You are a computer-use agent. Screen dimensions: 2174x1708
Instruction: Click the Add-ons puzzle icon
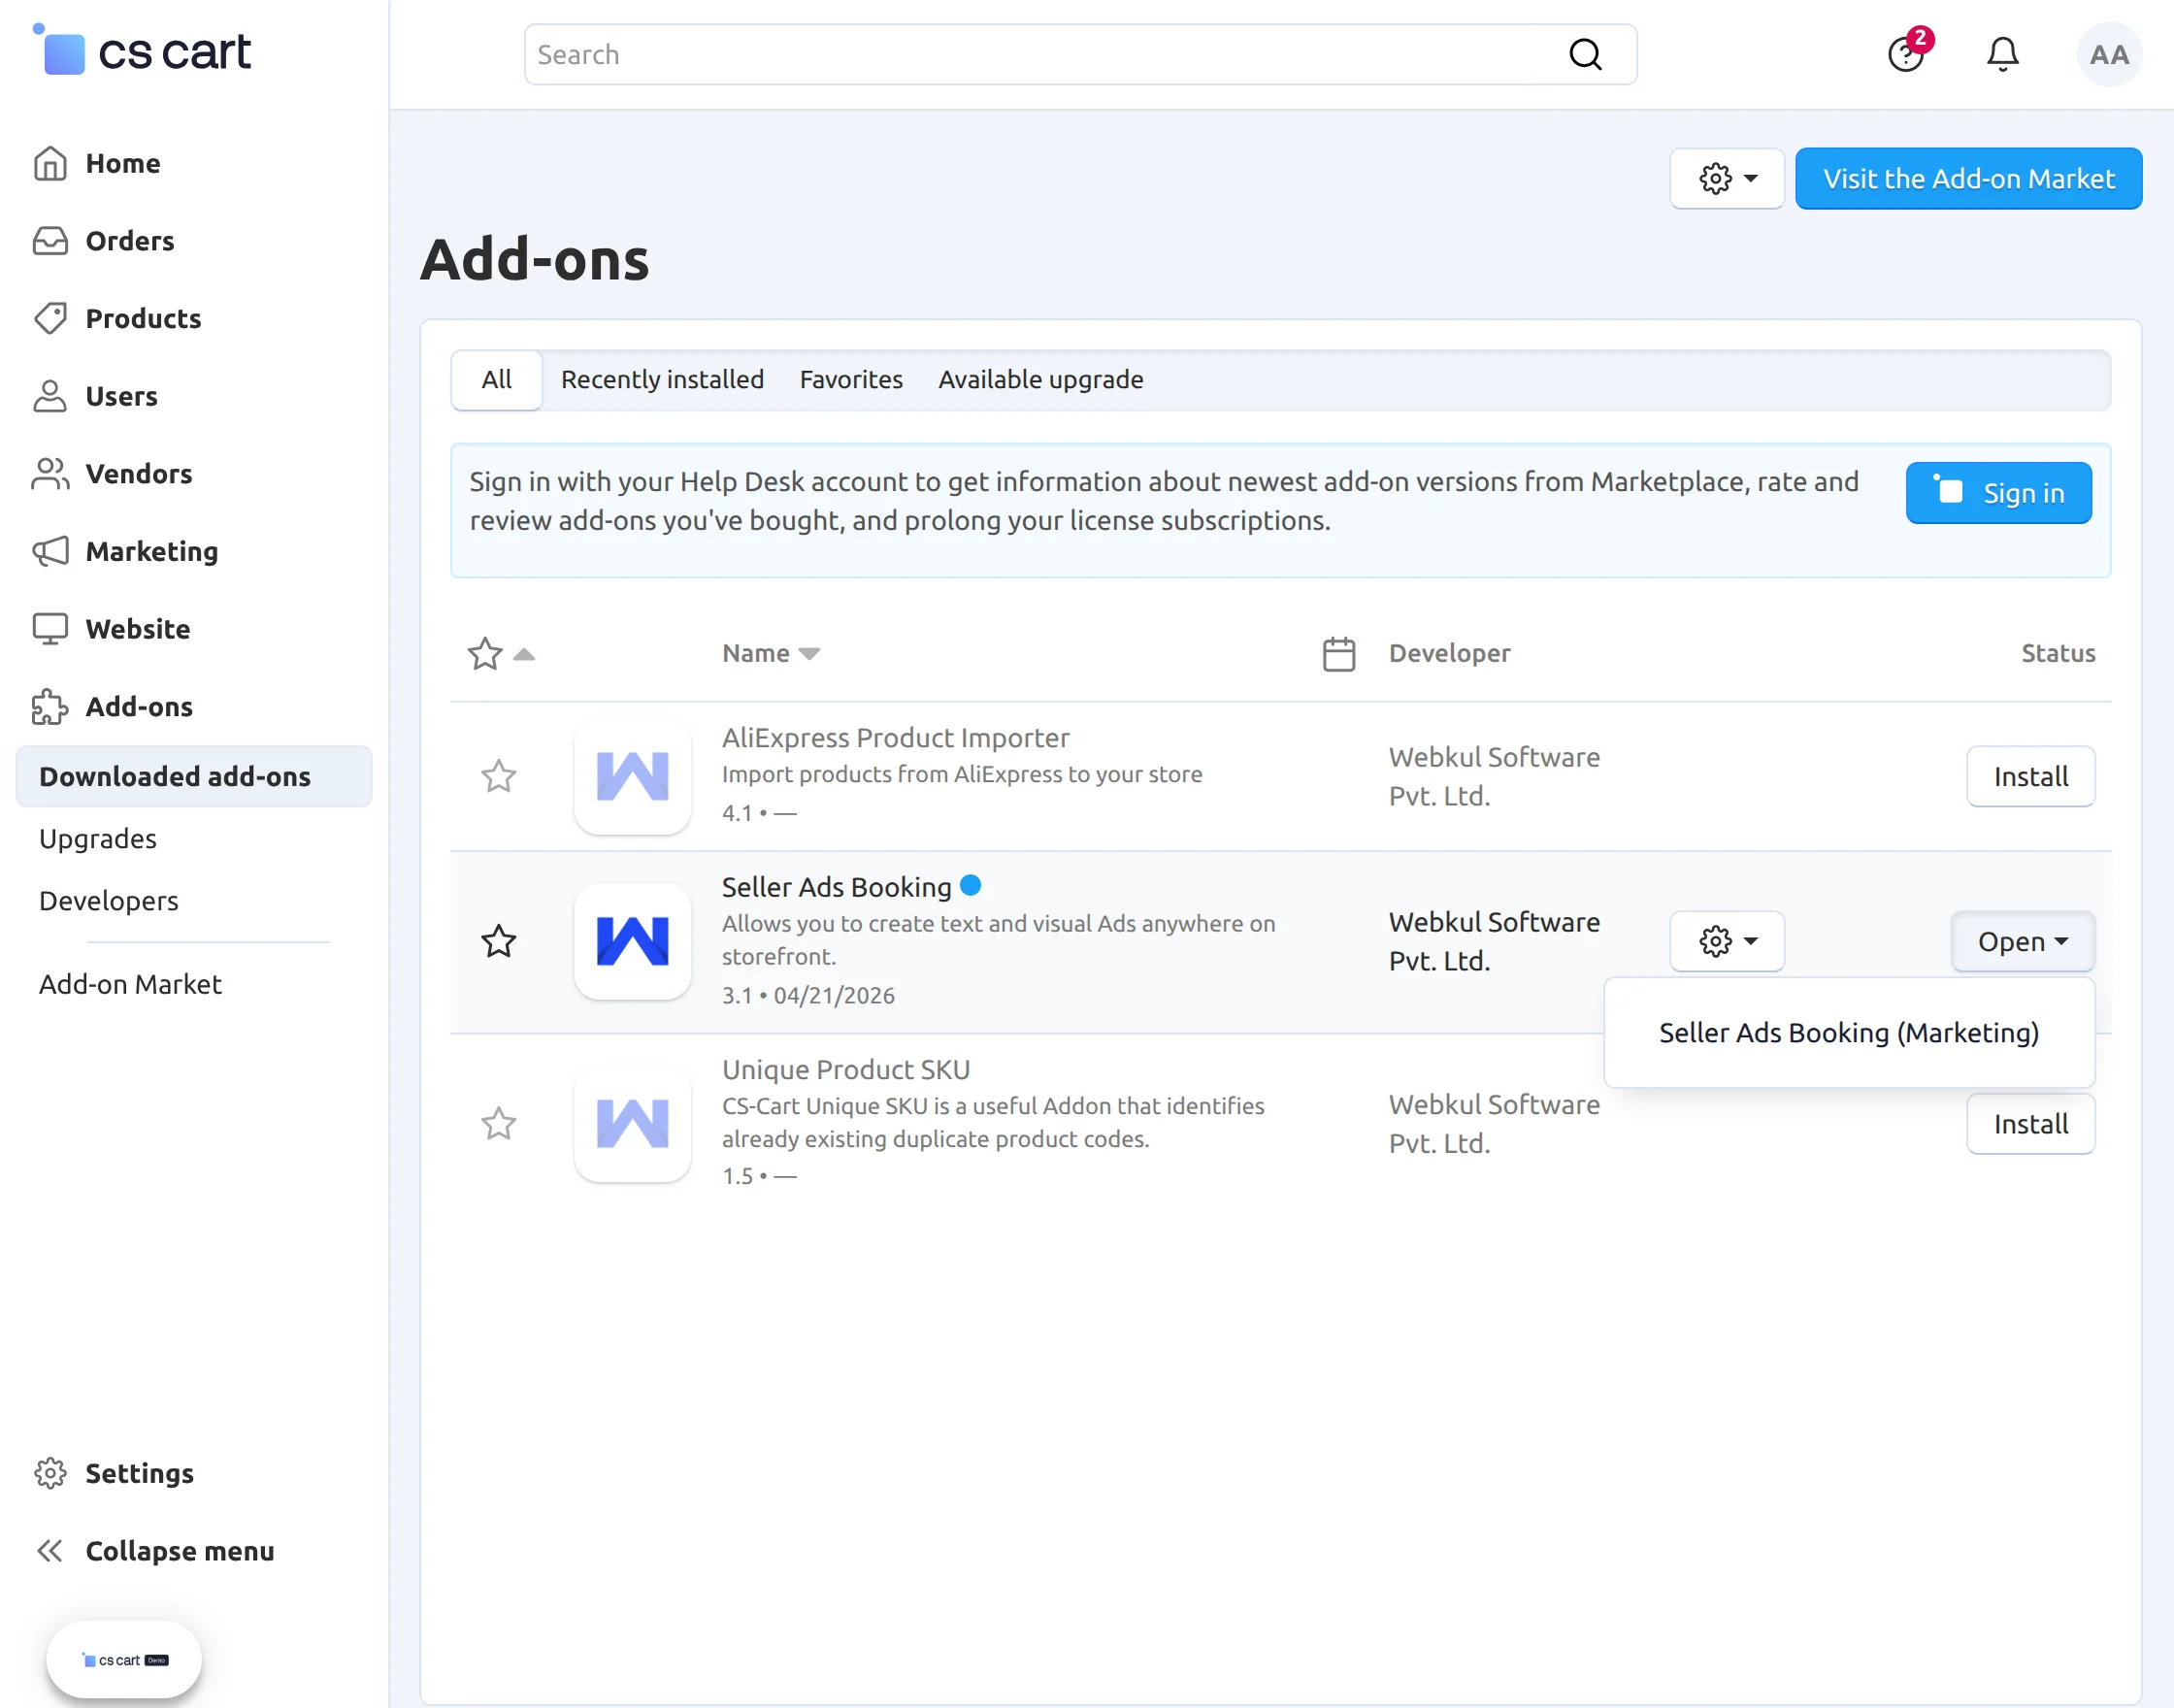[50, 706]
